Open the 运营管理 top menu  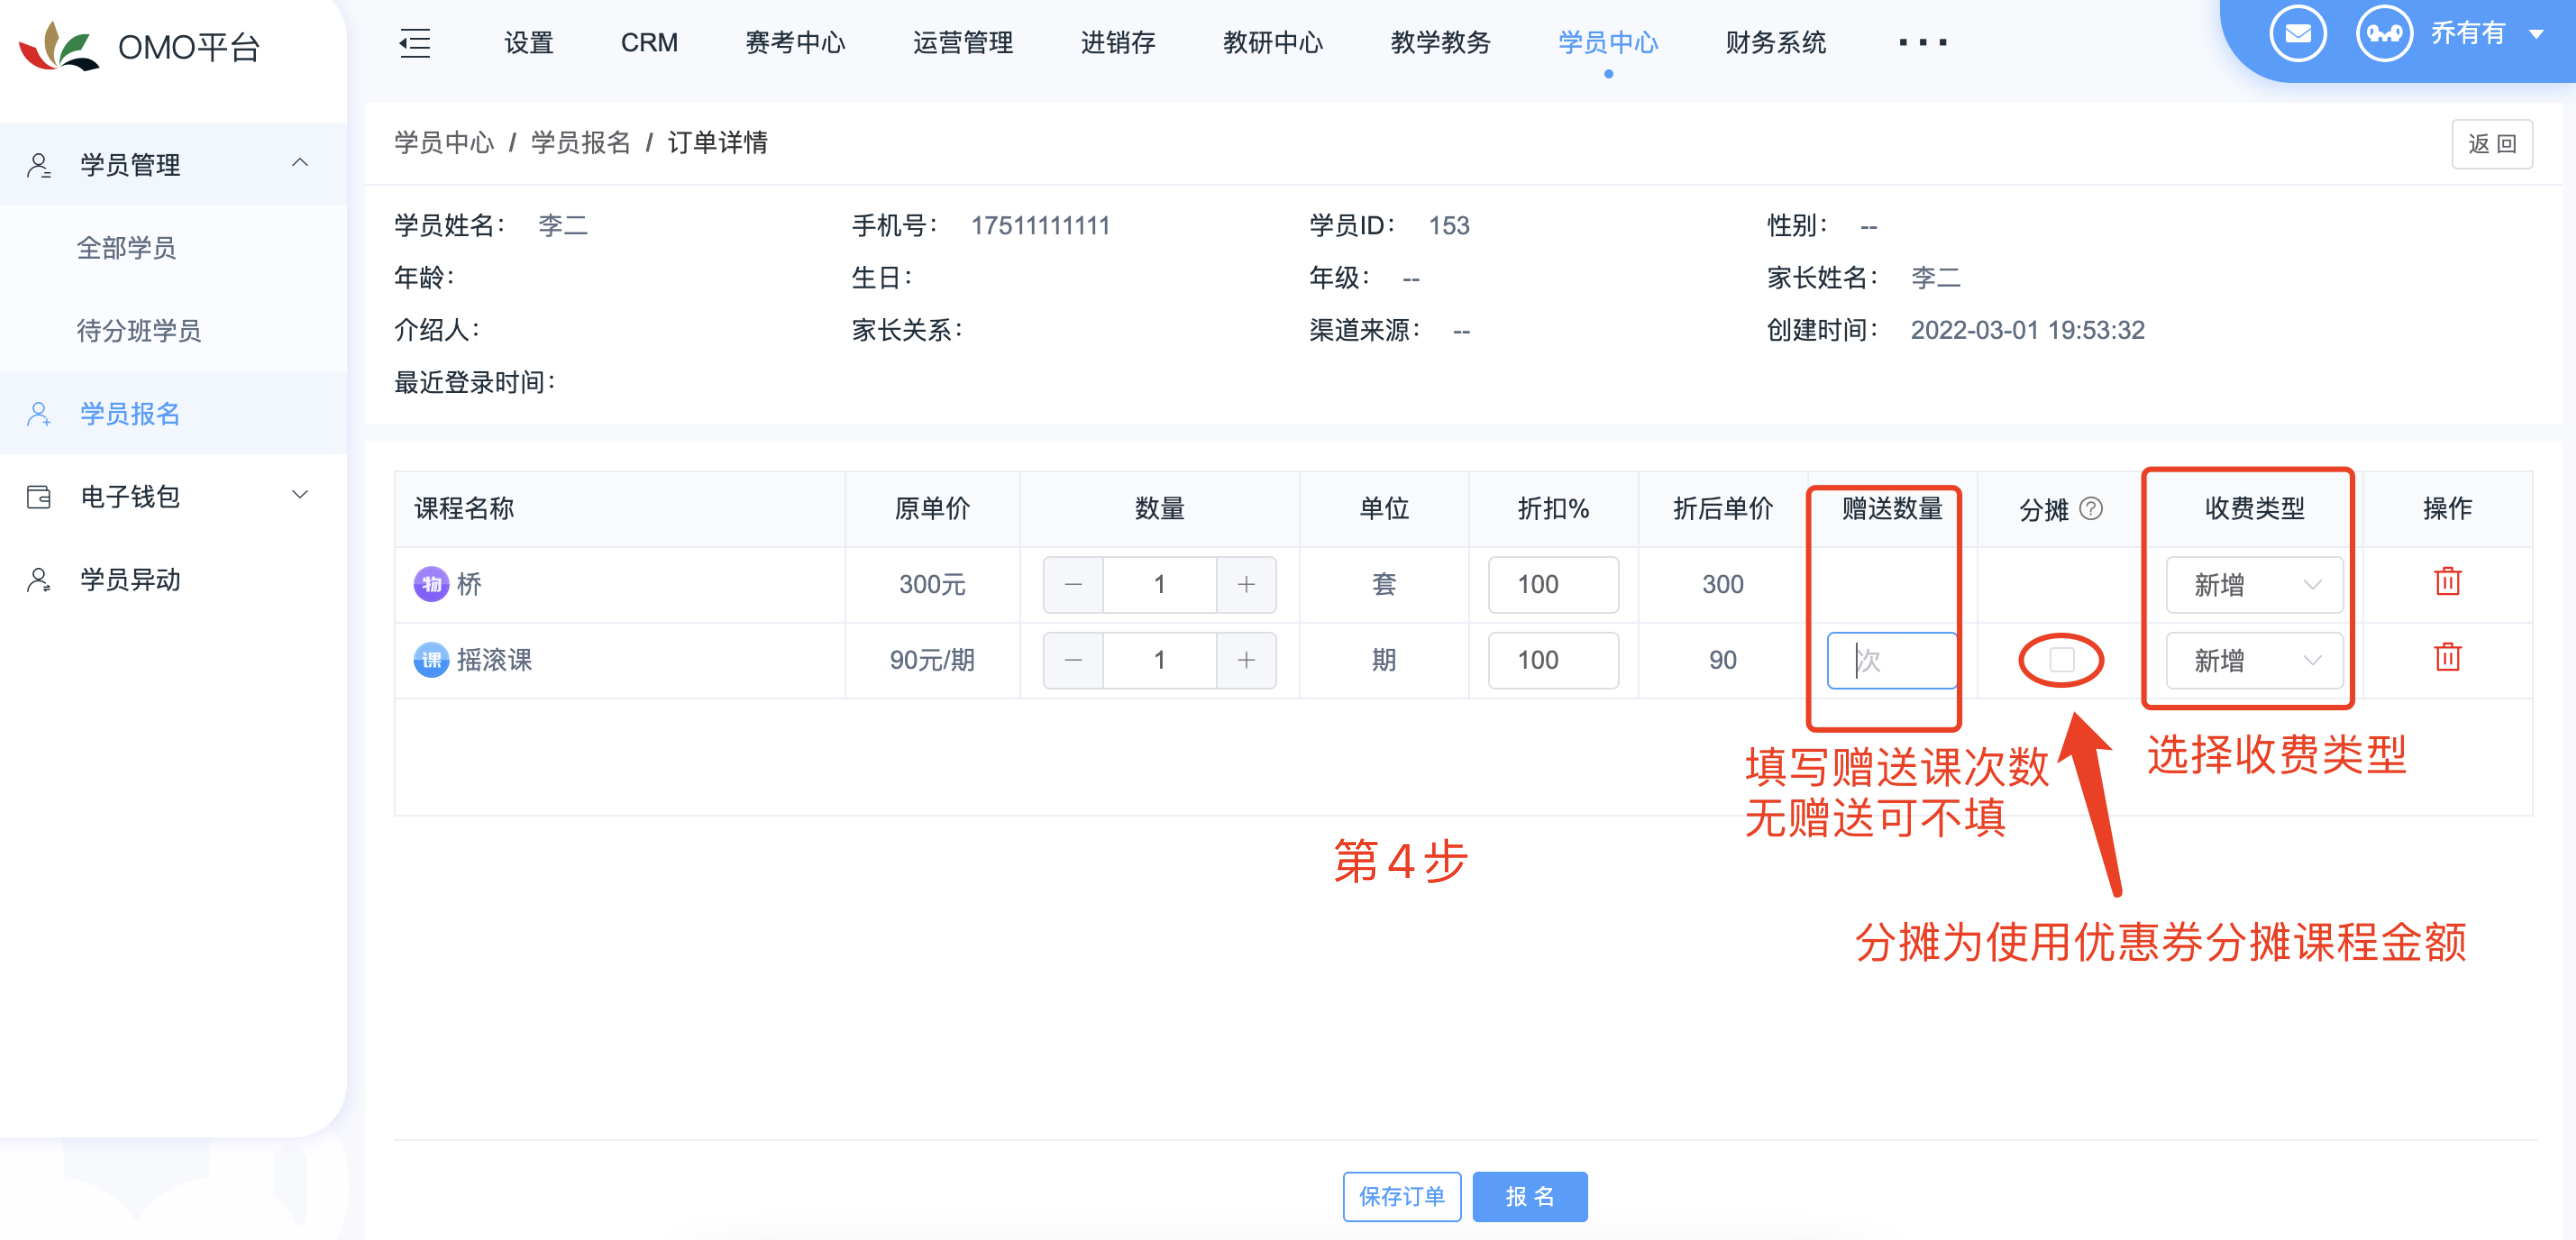(963, 43)
